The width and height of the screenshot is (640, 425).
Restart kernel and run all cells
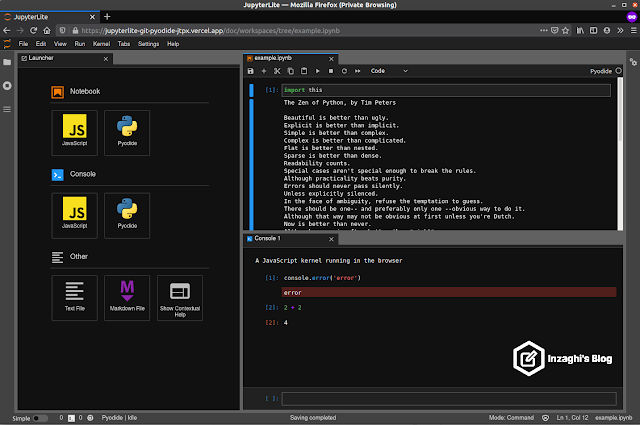tap(358, 71)
